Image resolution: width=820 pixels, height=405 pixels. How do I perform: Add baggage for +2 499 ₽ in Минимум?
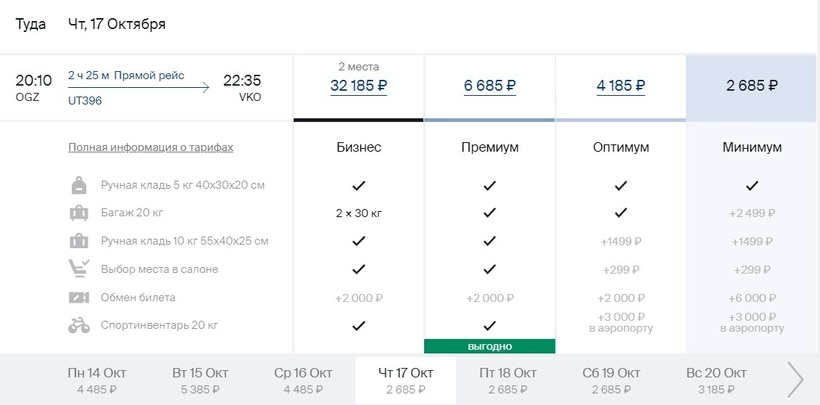(x=752, y=213)
